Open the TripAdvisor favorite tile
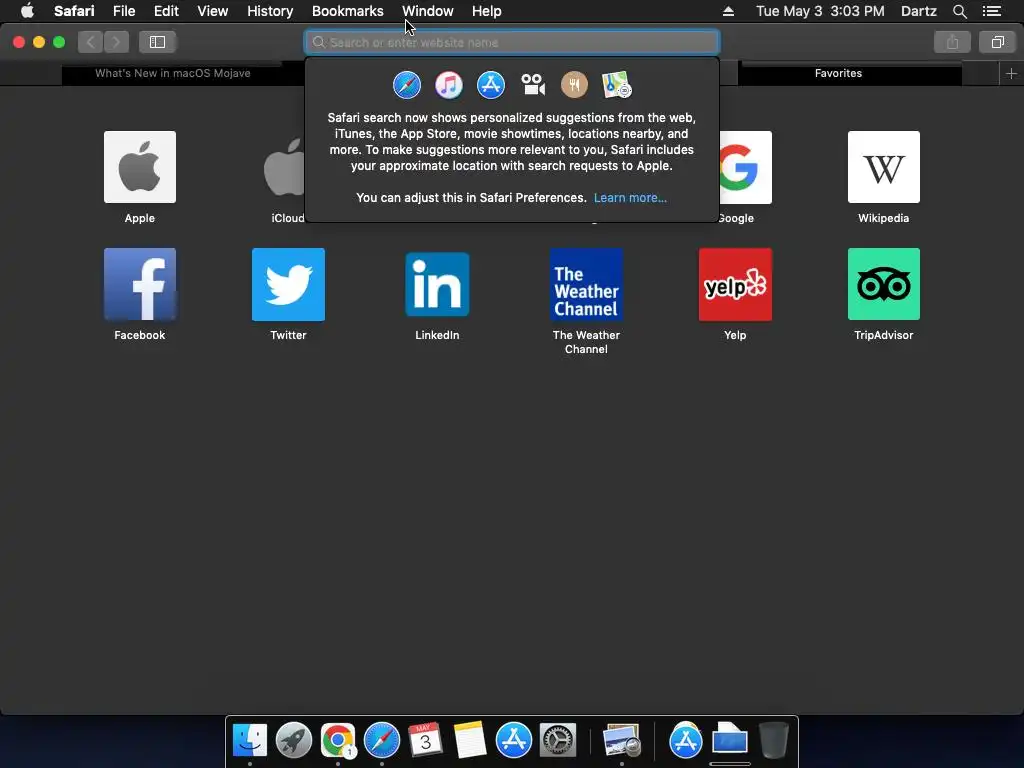This screenshot has height=768, width=1024. [x=884, y=284]
